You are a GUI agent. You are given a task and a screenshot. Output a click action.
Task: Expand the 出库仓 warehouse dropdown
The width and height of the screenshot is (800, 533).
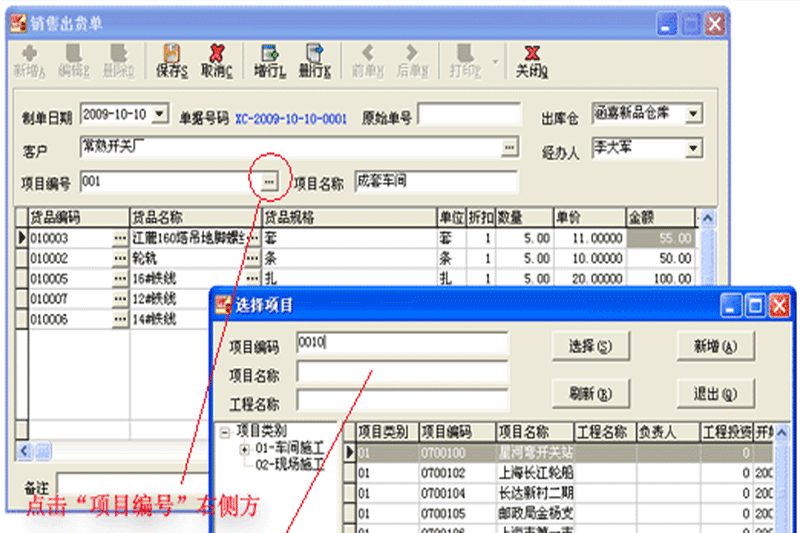693,113
